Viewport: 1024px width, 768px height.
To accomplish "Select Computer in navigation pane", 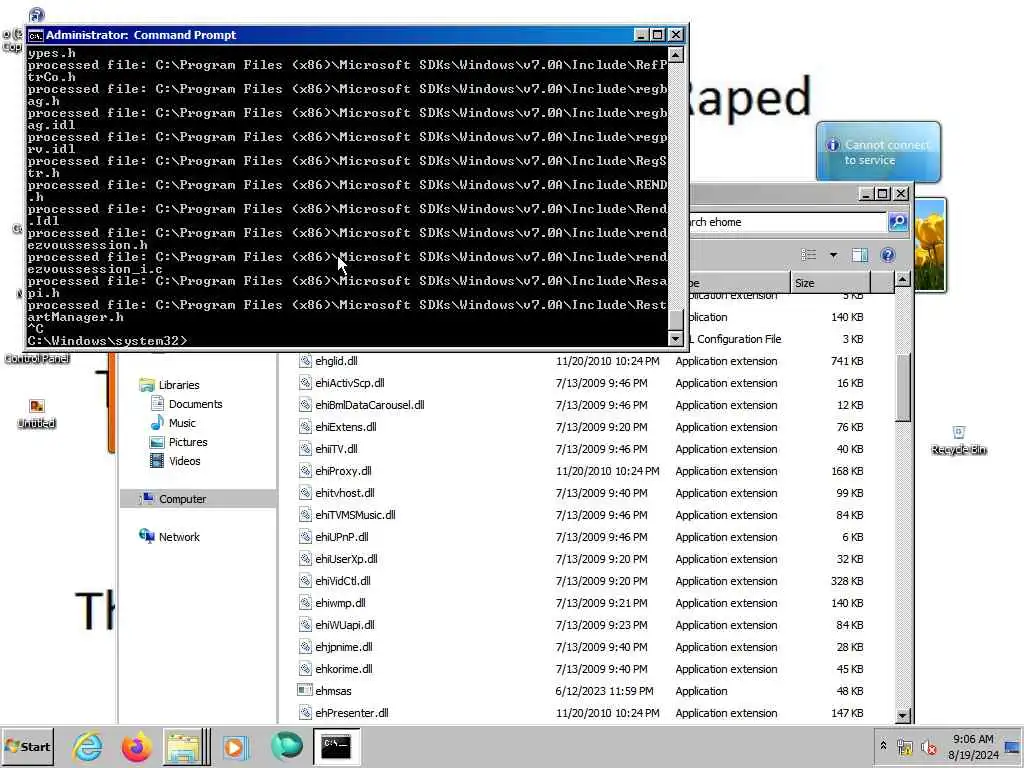I will coord(182,499).
